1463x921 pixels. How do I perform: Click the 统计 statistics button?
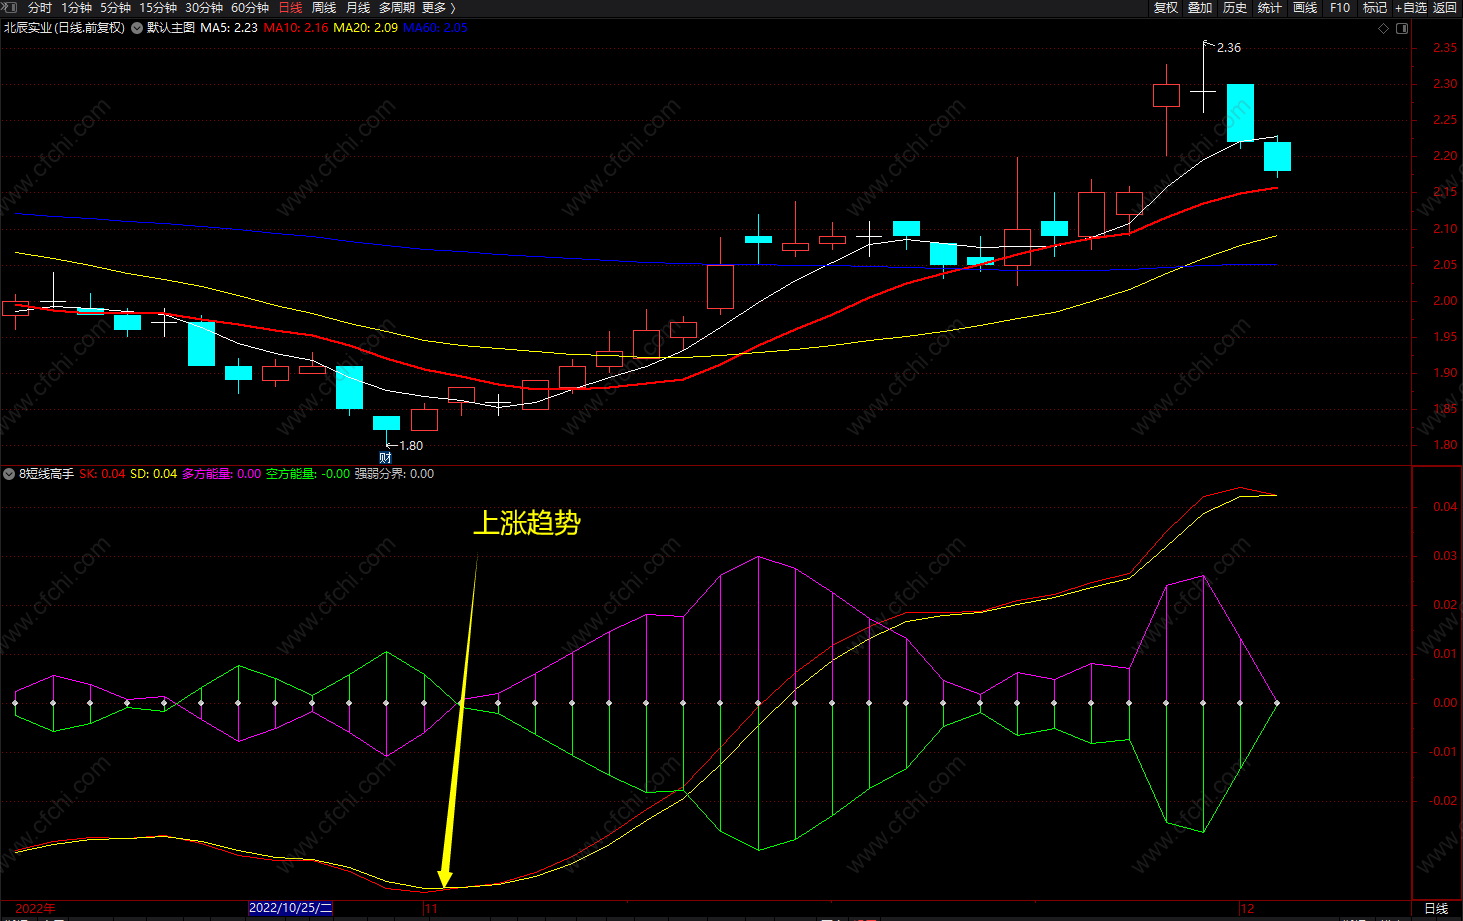1270,8
